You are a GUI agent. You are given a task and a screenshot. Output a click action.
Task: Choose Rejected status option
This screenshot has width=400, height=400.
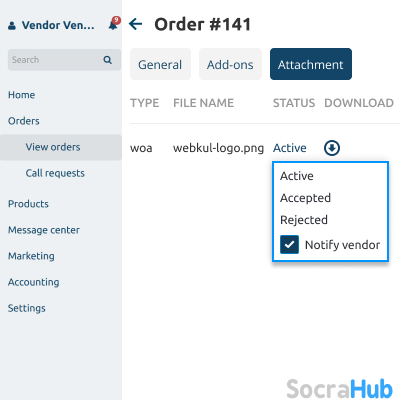pos(304,220)
